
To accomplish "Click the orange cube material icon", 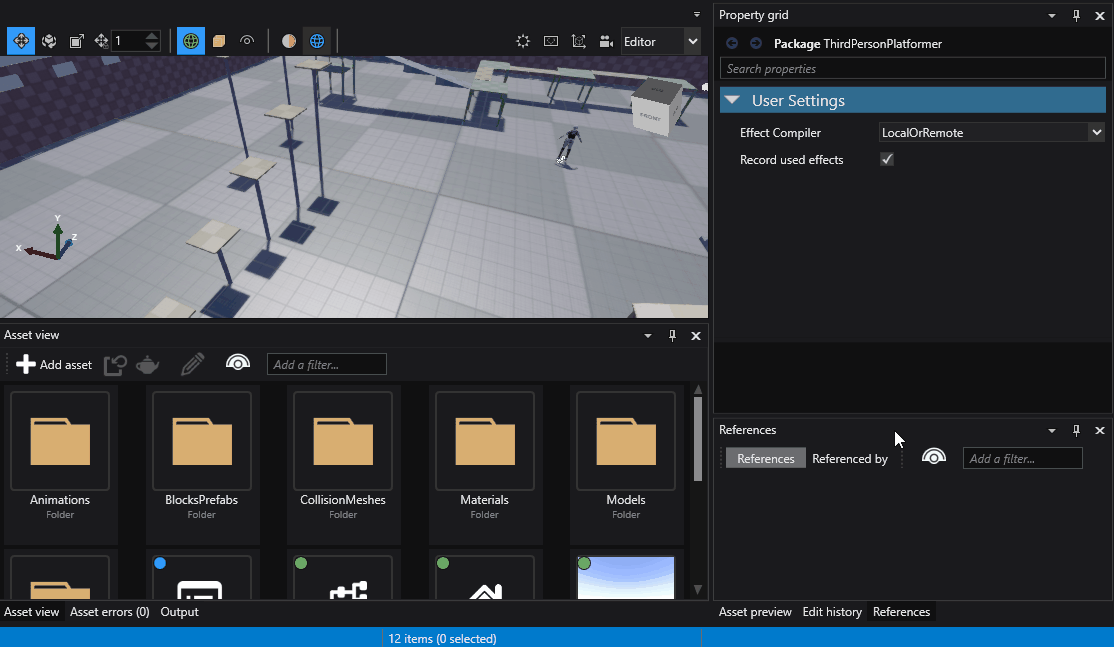I will [219, 41].
